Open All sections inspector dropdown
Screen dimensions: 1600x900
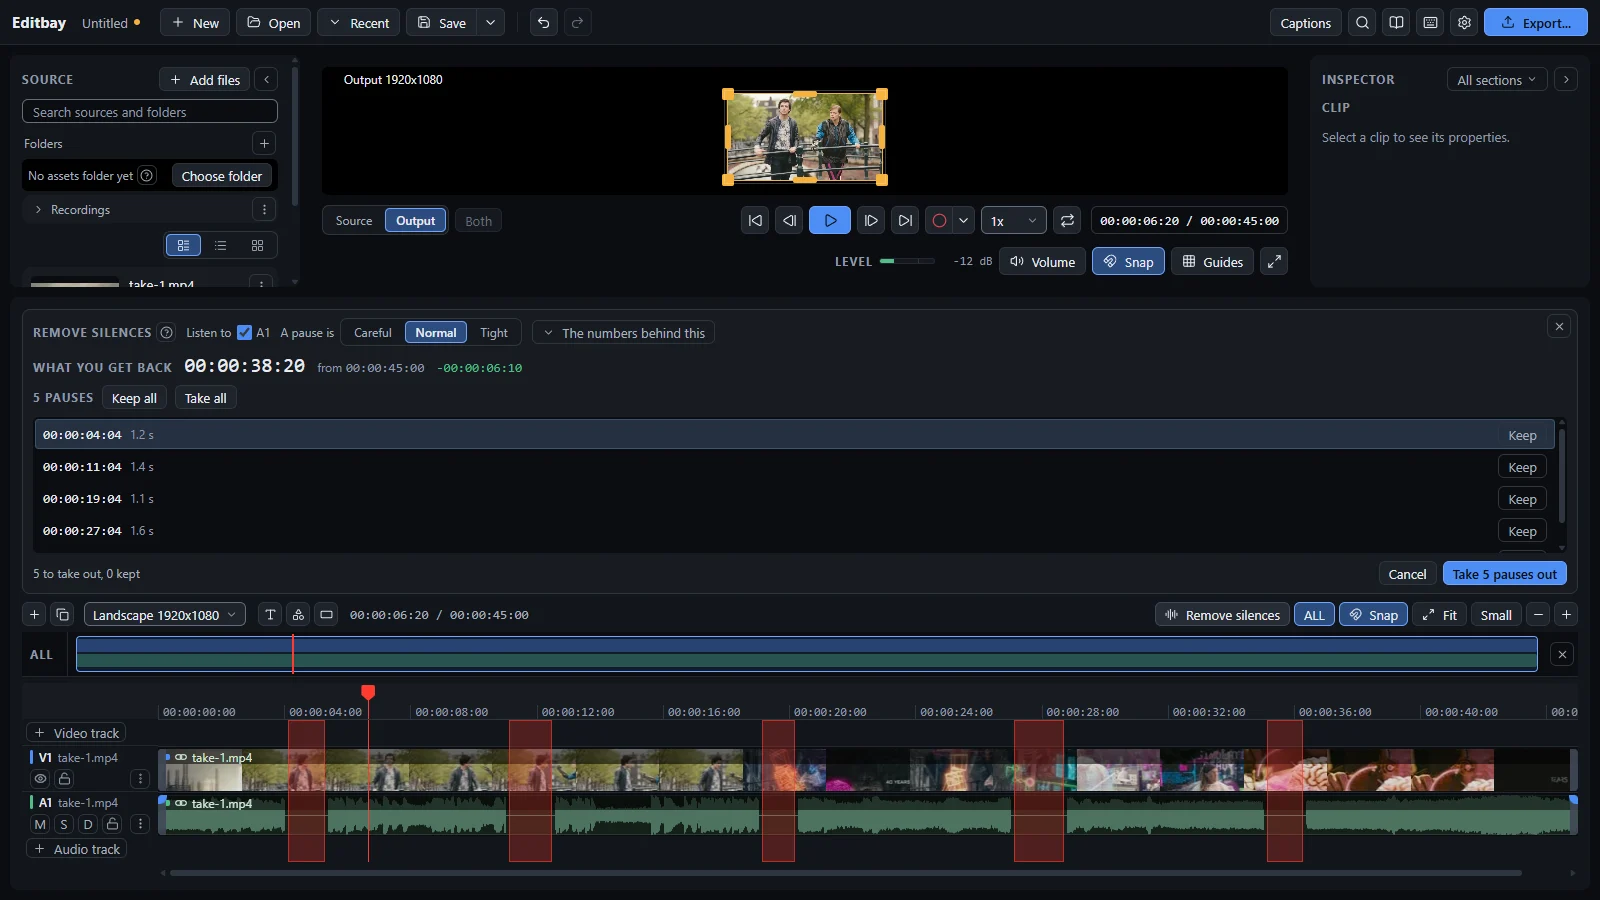pyautogui.click(x=1497, y=80)
